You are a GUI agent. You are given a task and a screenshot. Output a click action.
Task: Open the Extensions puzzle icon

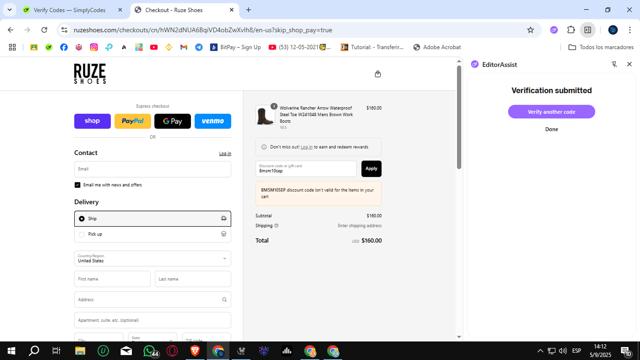[571, 30]
